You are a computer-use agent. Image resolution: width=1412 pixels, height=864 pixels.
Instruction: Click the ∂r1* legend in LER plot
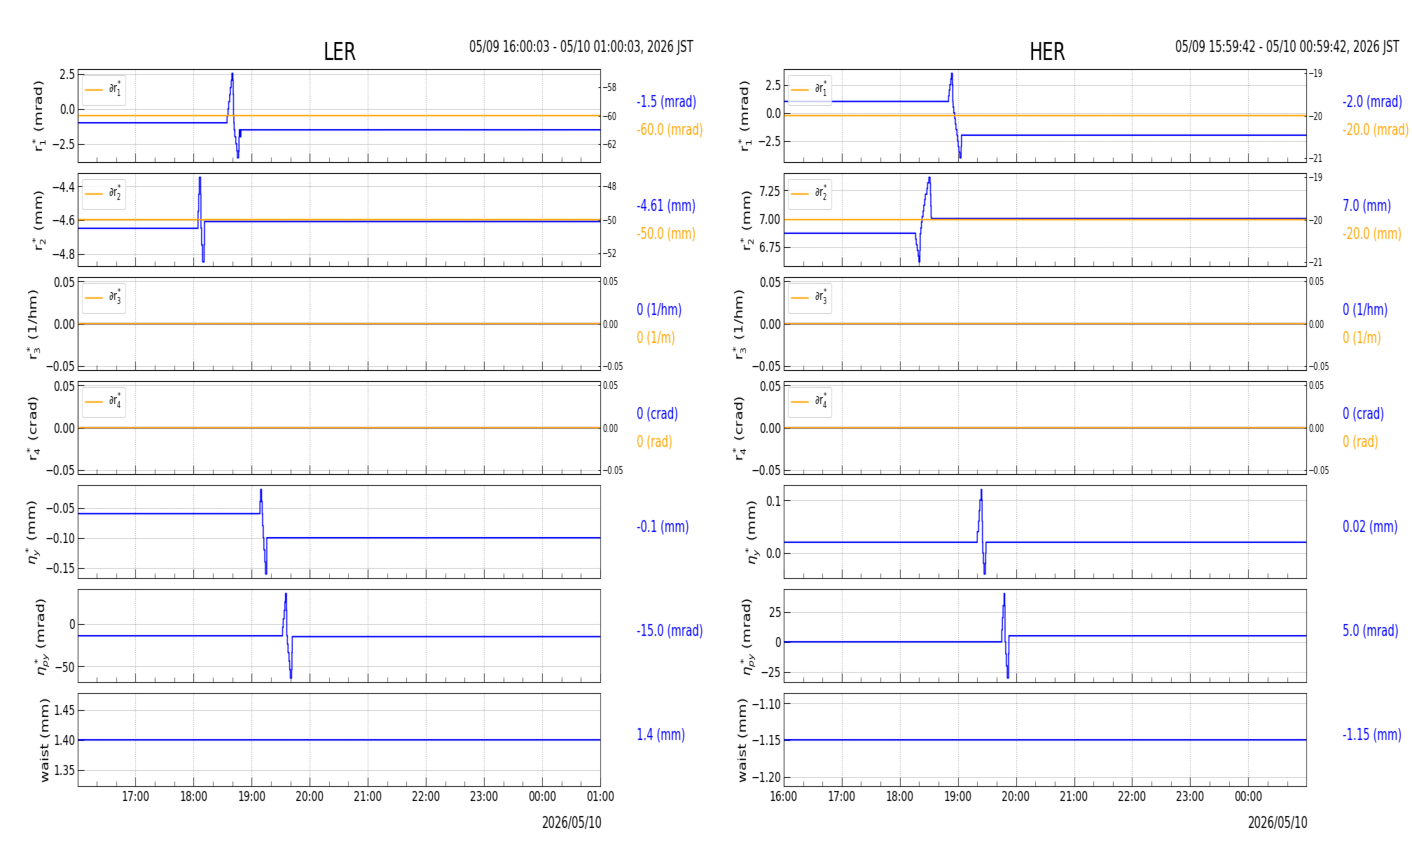click(x=104, y=90)
